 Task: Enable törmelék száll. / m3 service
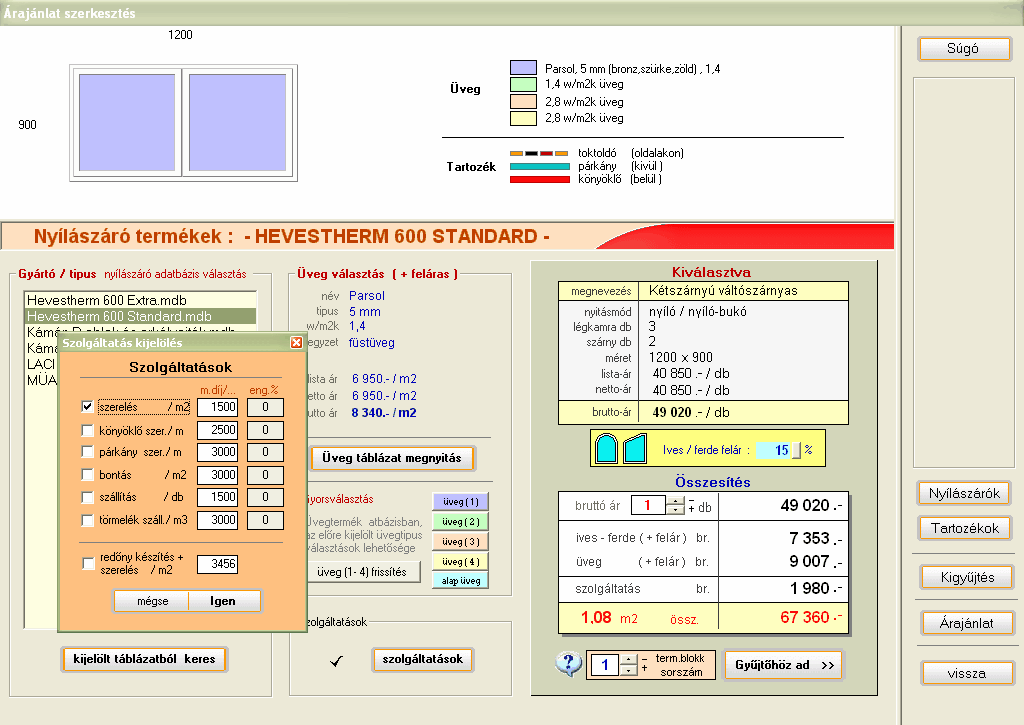pos(87,520)
